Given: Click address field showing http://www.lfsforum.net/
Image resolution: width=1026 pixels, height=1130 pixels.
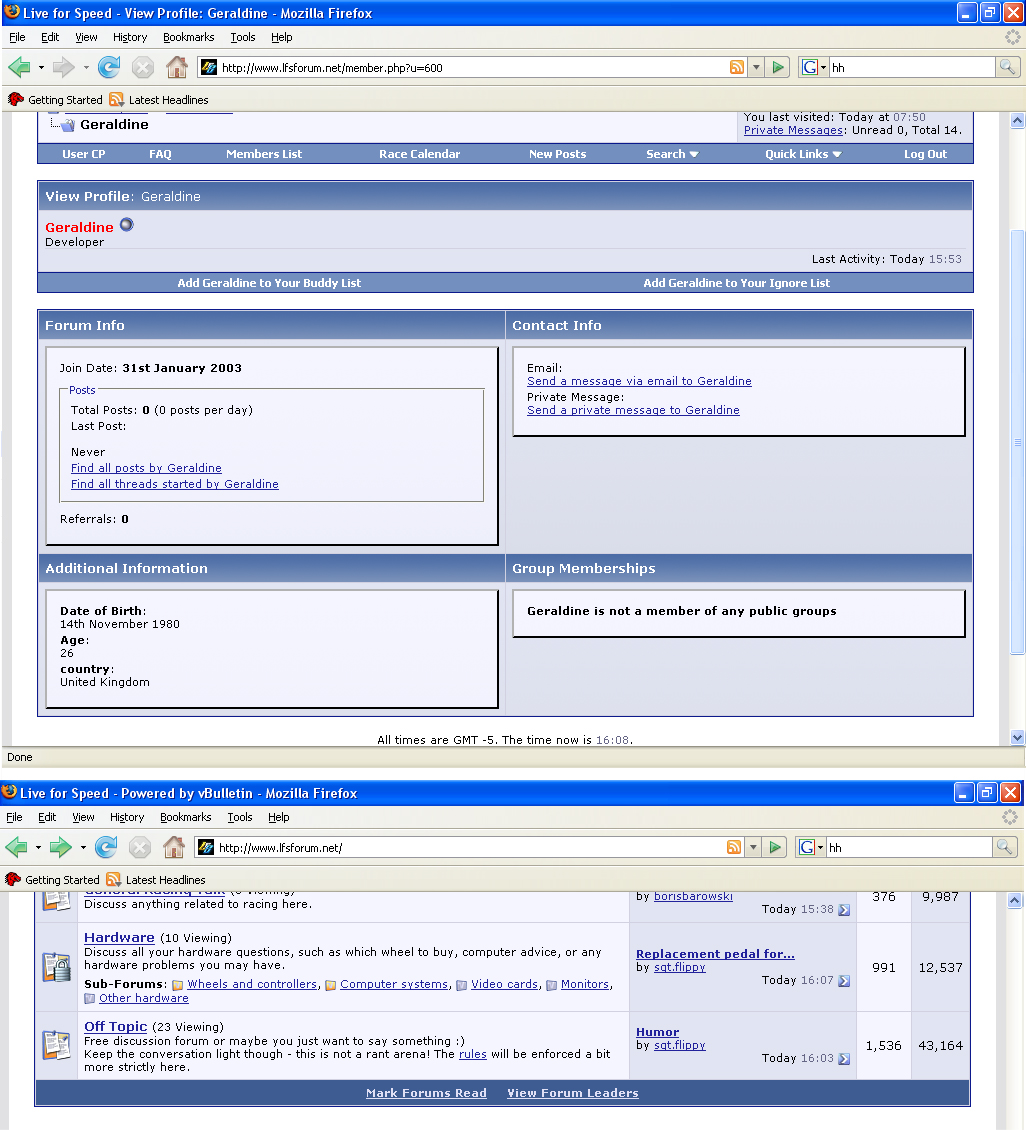Looking at the screenshot, I should coord(471,848).
